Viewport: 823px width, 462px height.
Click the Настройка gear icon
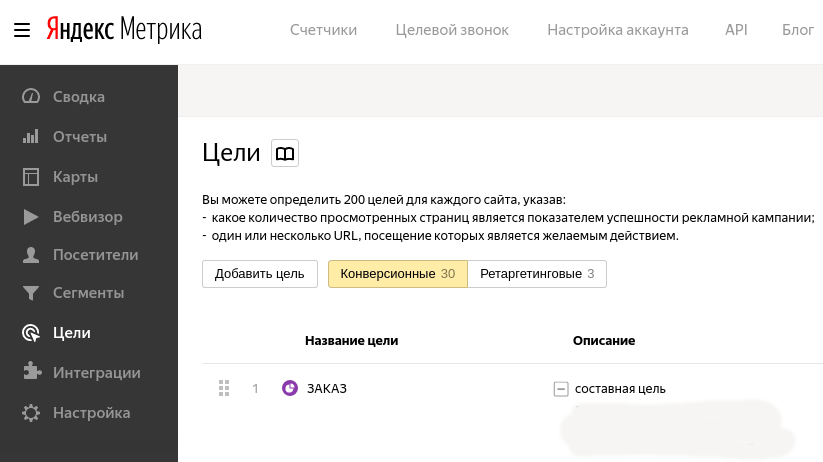pyautogui.click(x=31, y=413)
